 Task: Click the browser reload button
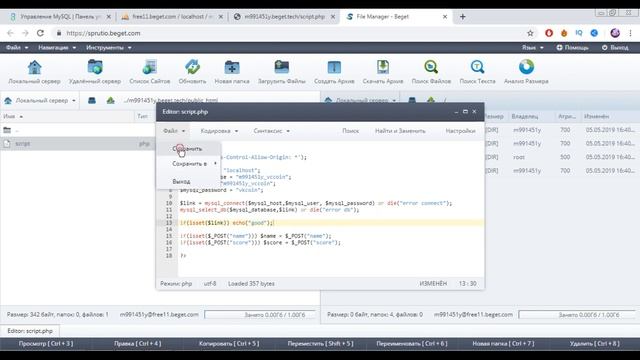pyautogui.click(x=40, y=33)
